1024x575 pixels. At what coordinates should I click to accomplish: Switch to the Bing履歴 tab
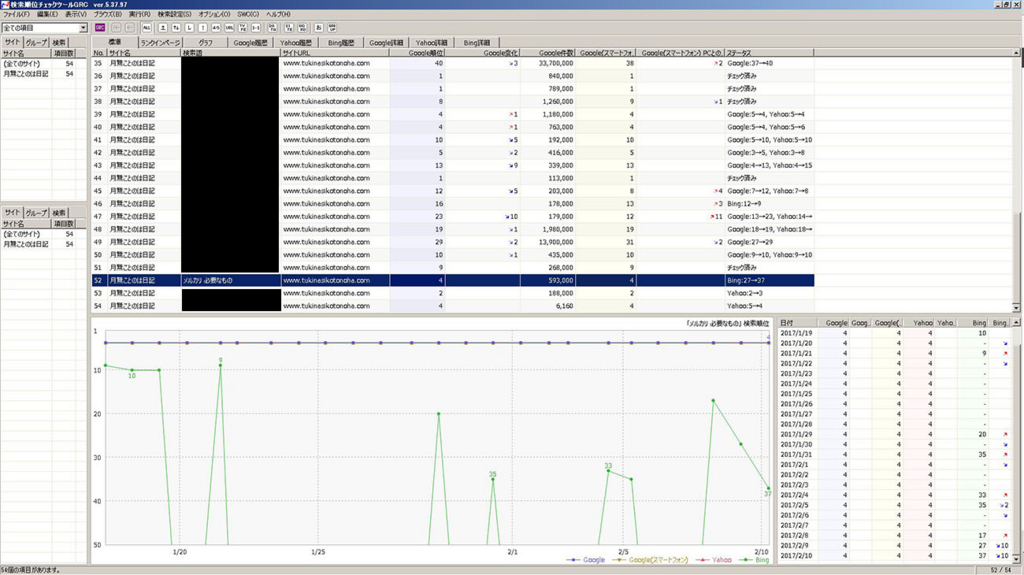tap(341, 42)
